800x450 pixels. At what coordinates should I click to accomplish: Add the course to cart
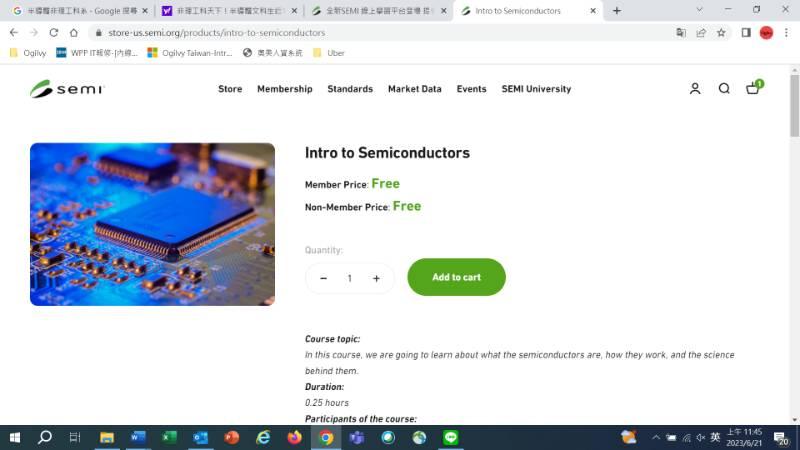[x=456, y=277]
